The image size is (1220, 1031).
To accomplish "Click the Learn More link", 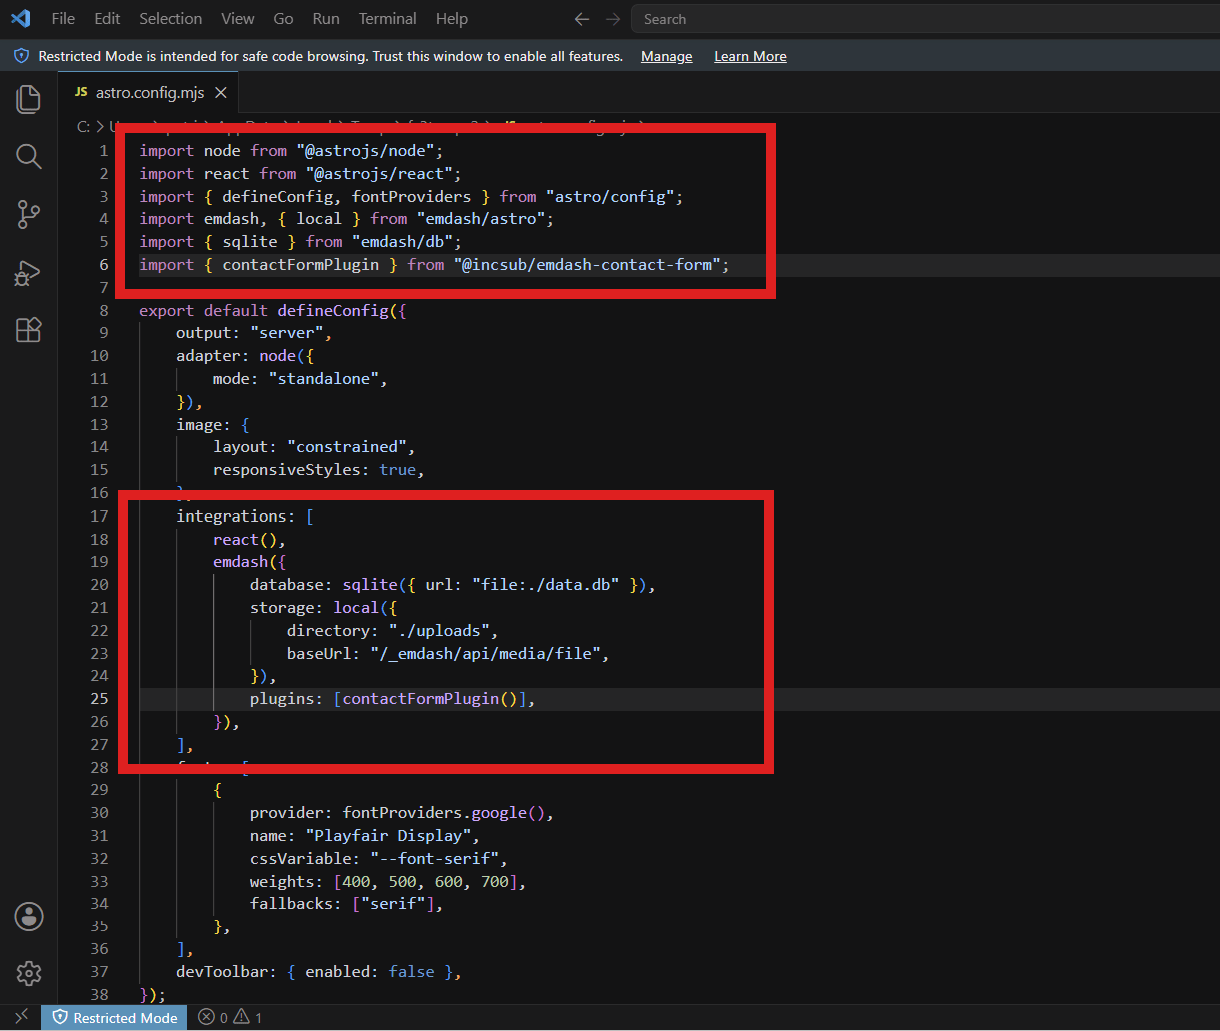I will [750, 56].
